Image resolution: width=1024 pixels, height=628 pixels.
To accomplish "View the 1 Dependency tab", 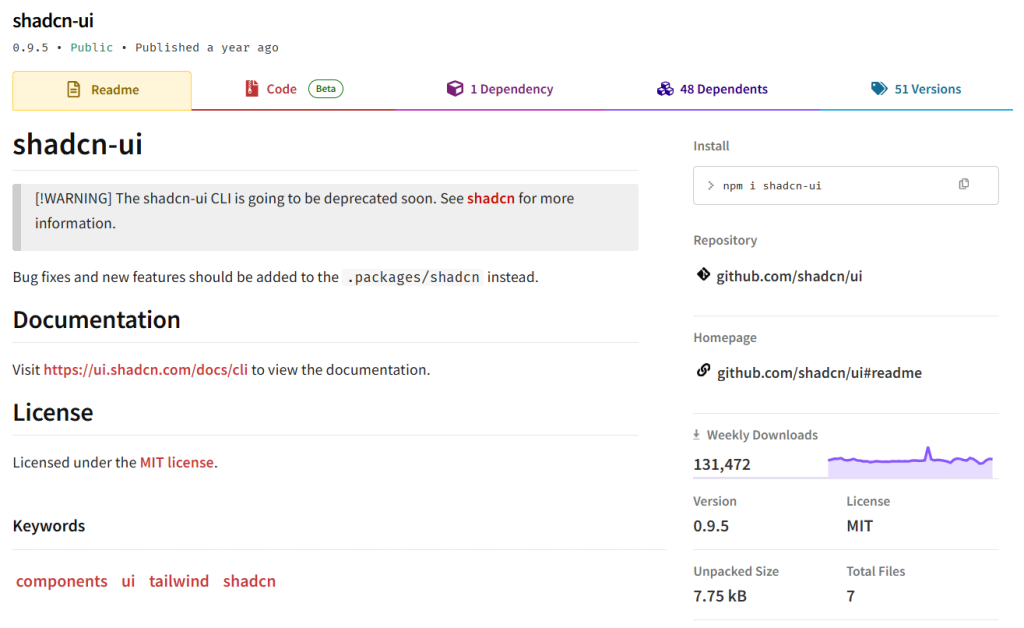I will coord(500,89).
